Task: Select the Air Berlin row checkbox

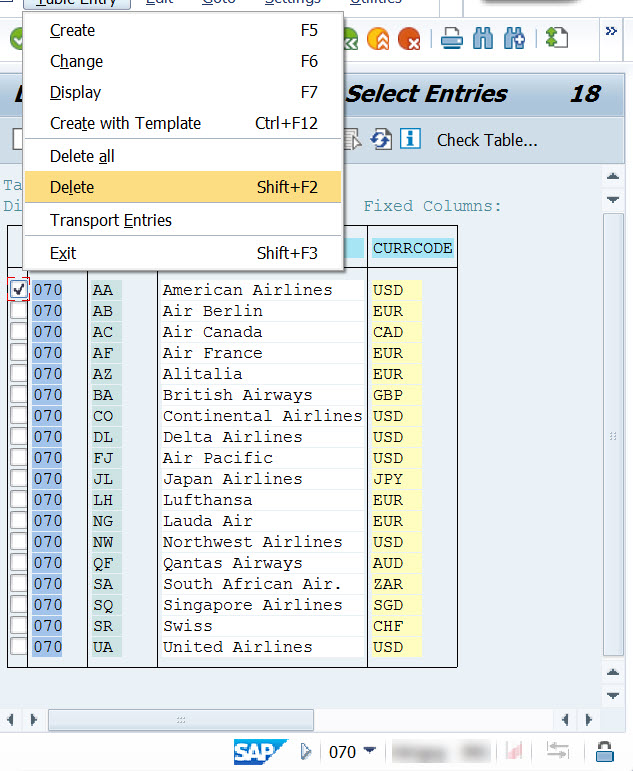Action: coord(19,311)
